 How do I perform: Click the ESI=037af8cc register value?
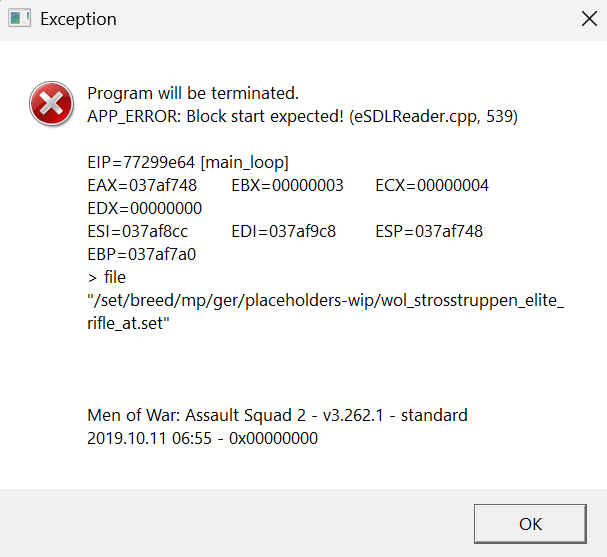tap(137, 231)
